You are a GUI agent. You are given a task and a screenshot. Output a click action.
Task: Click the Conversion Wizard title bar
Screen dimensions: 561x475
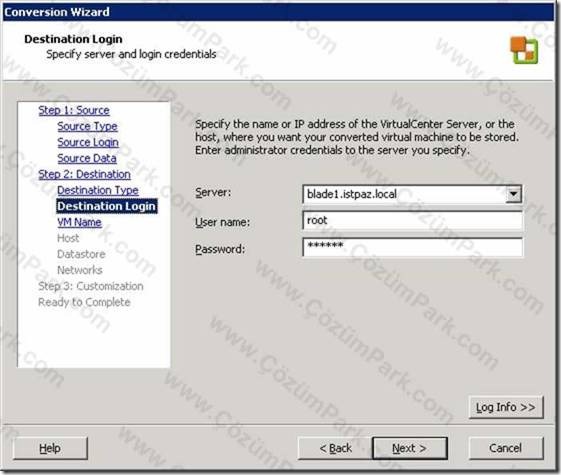tap(278, 12)
